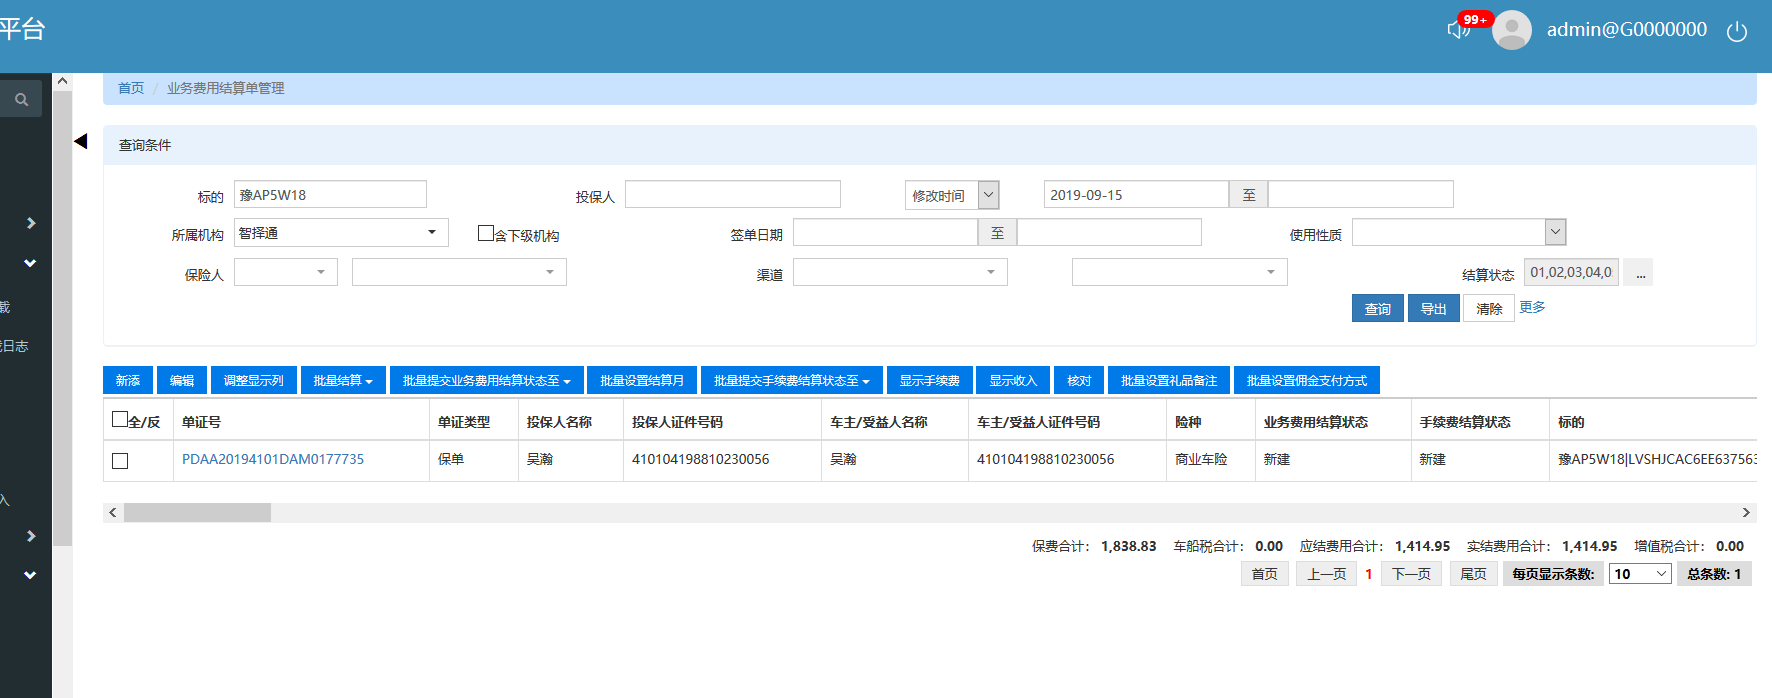Open the 批量结算 dropdown menu
Image resolution: width=1772 pixels, height=698 pixels.
(x=342, y=381)
